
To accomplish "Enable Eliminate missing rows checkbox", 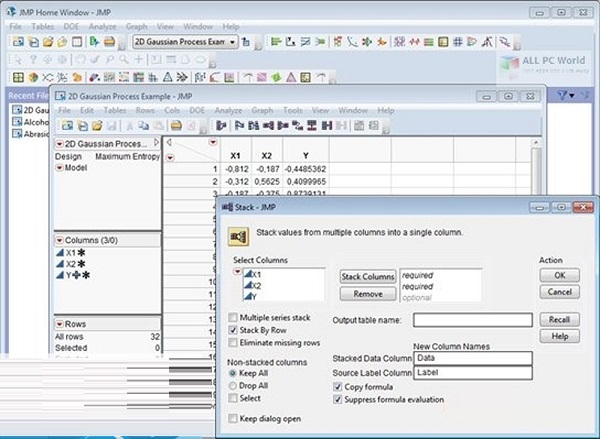I will pos(233,343).
